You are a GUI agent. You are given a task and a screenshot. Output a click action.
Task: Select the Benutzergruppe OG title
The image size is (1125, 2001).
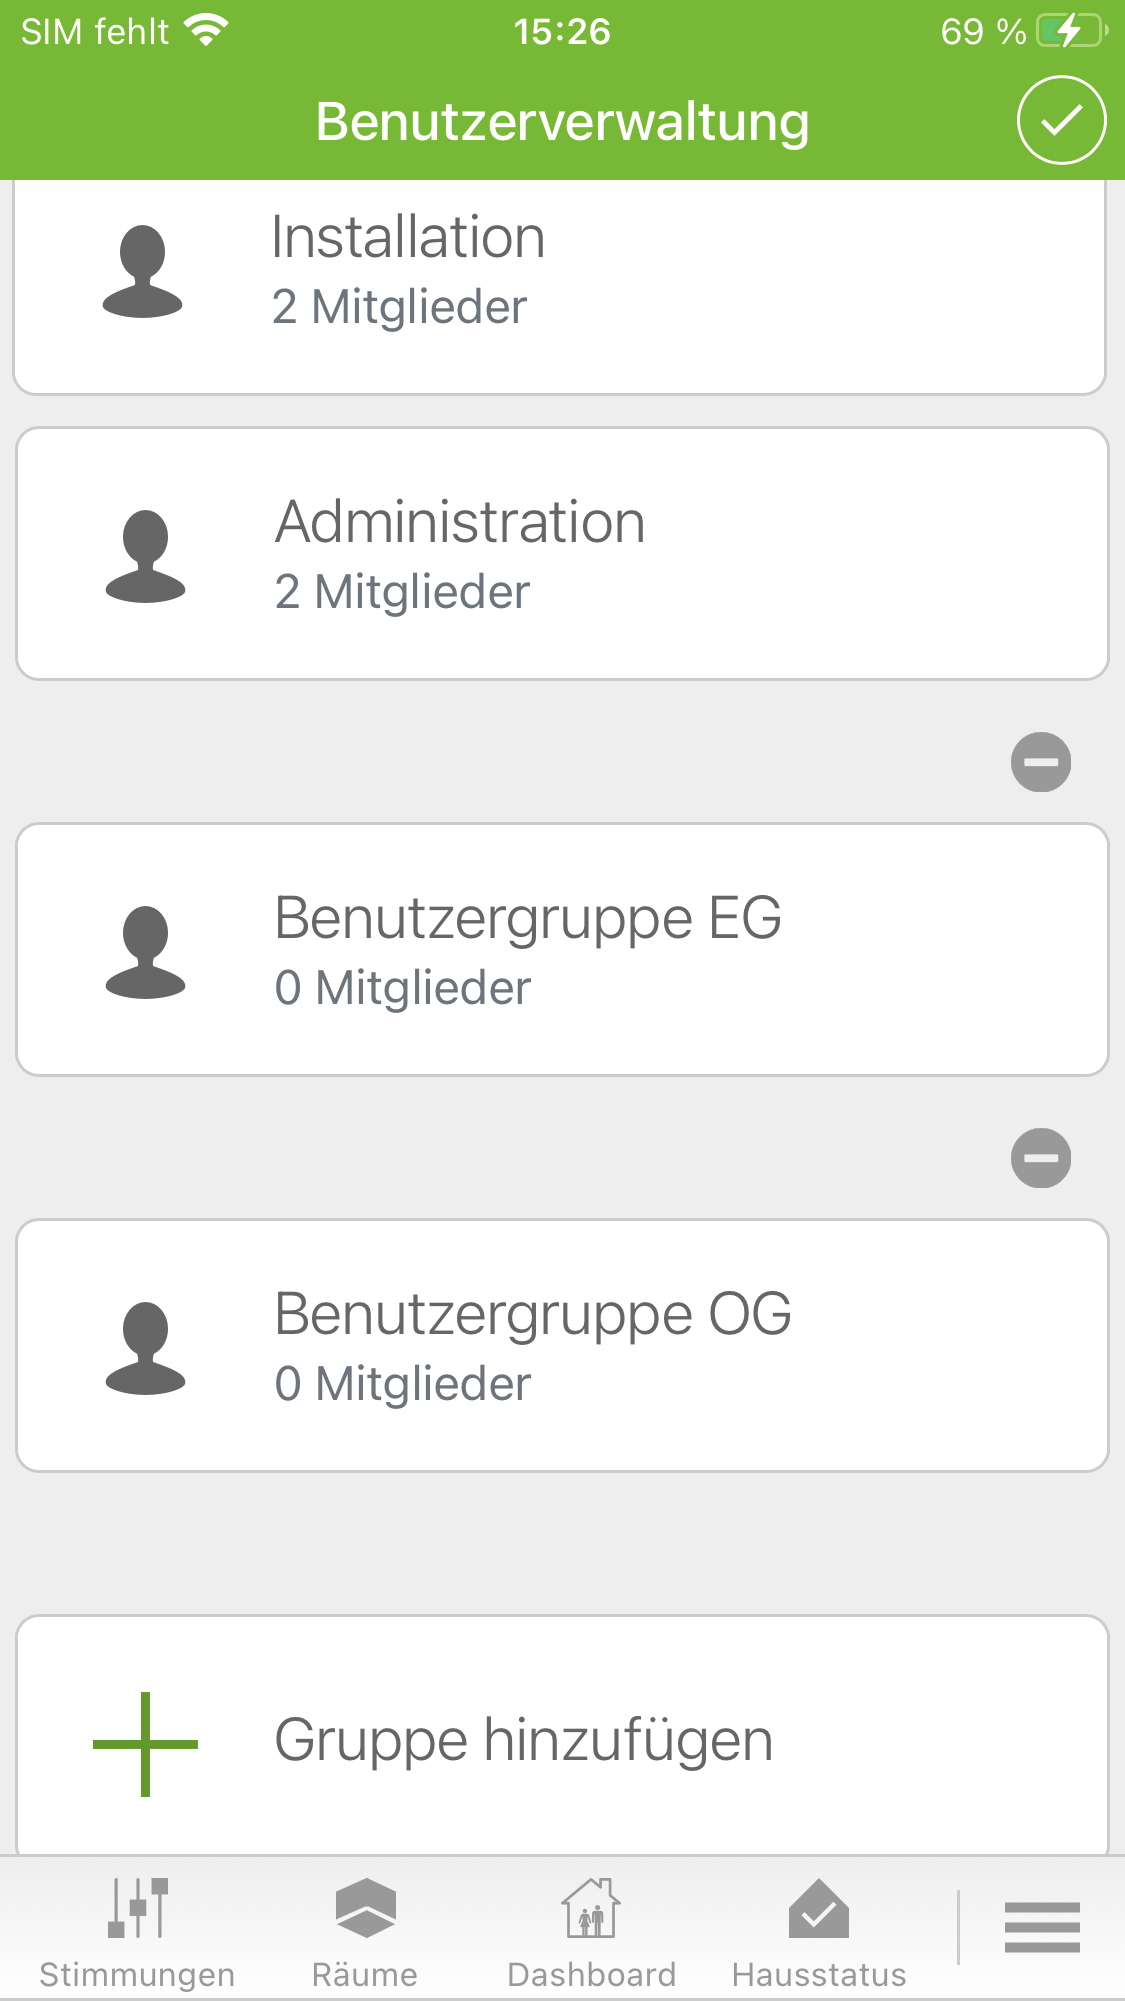pyautogui.click(x=533, y=1314)
